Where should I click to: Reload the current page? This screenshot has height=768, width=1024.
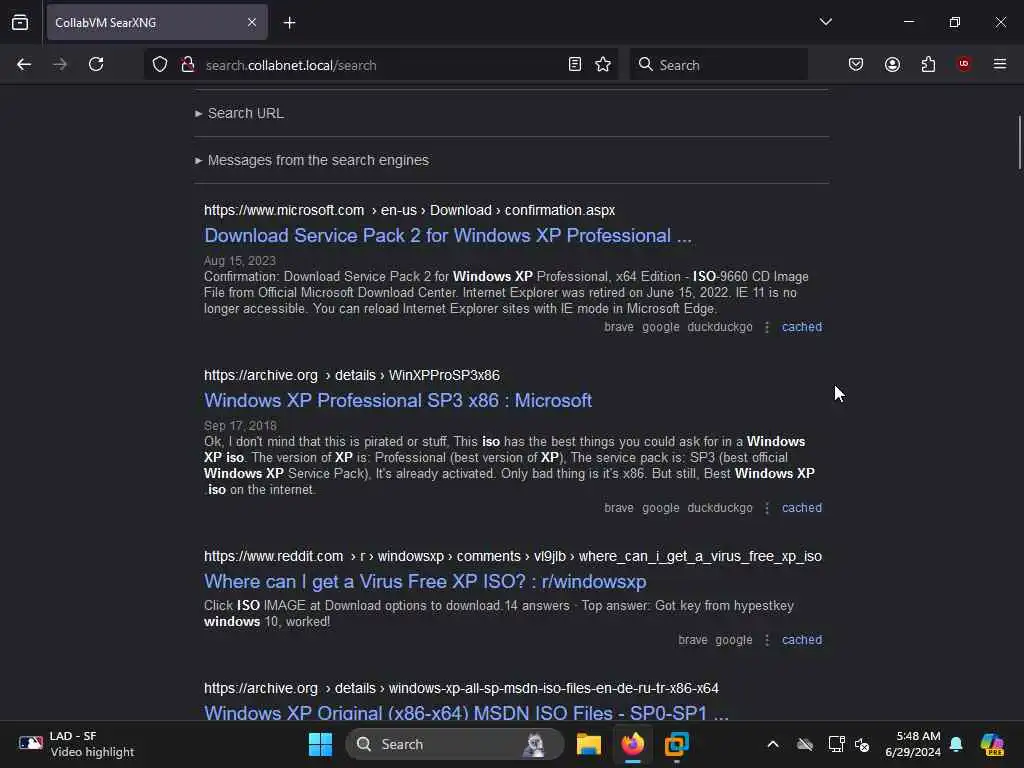96,64
